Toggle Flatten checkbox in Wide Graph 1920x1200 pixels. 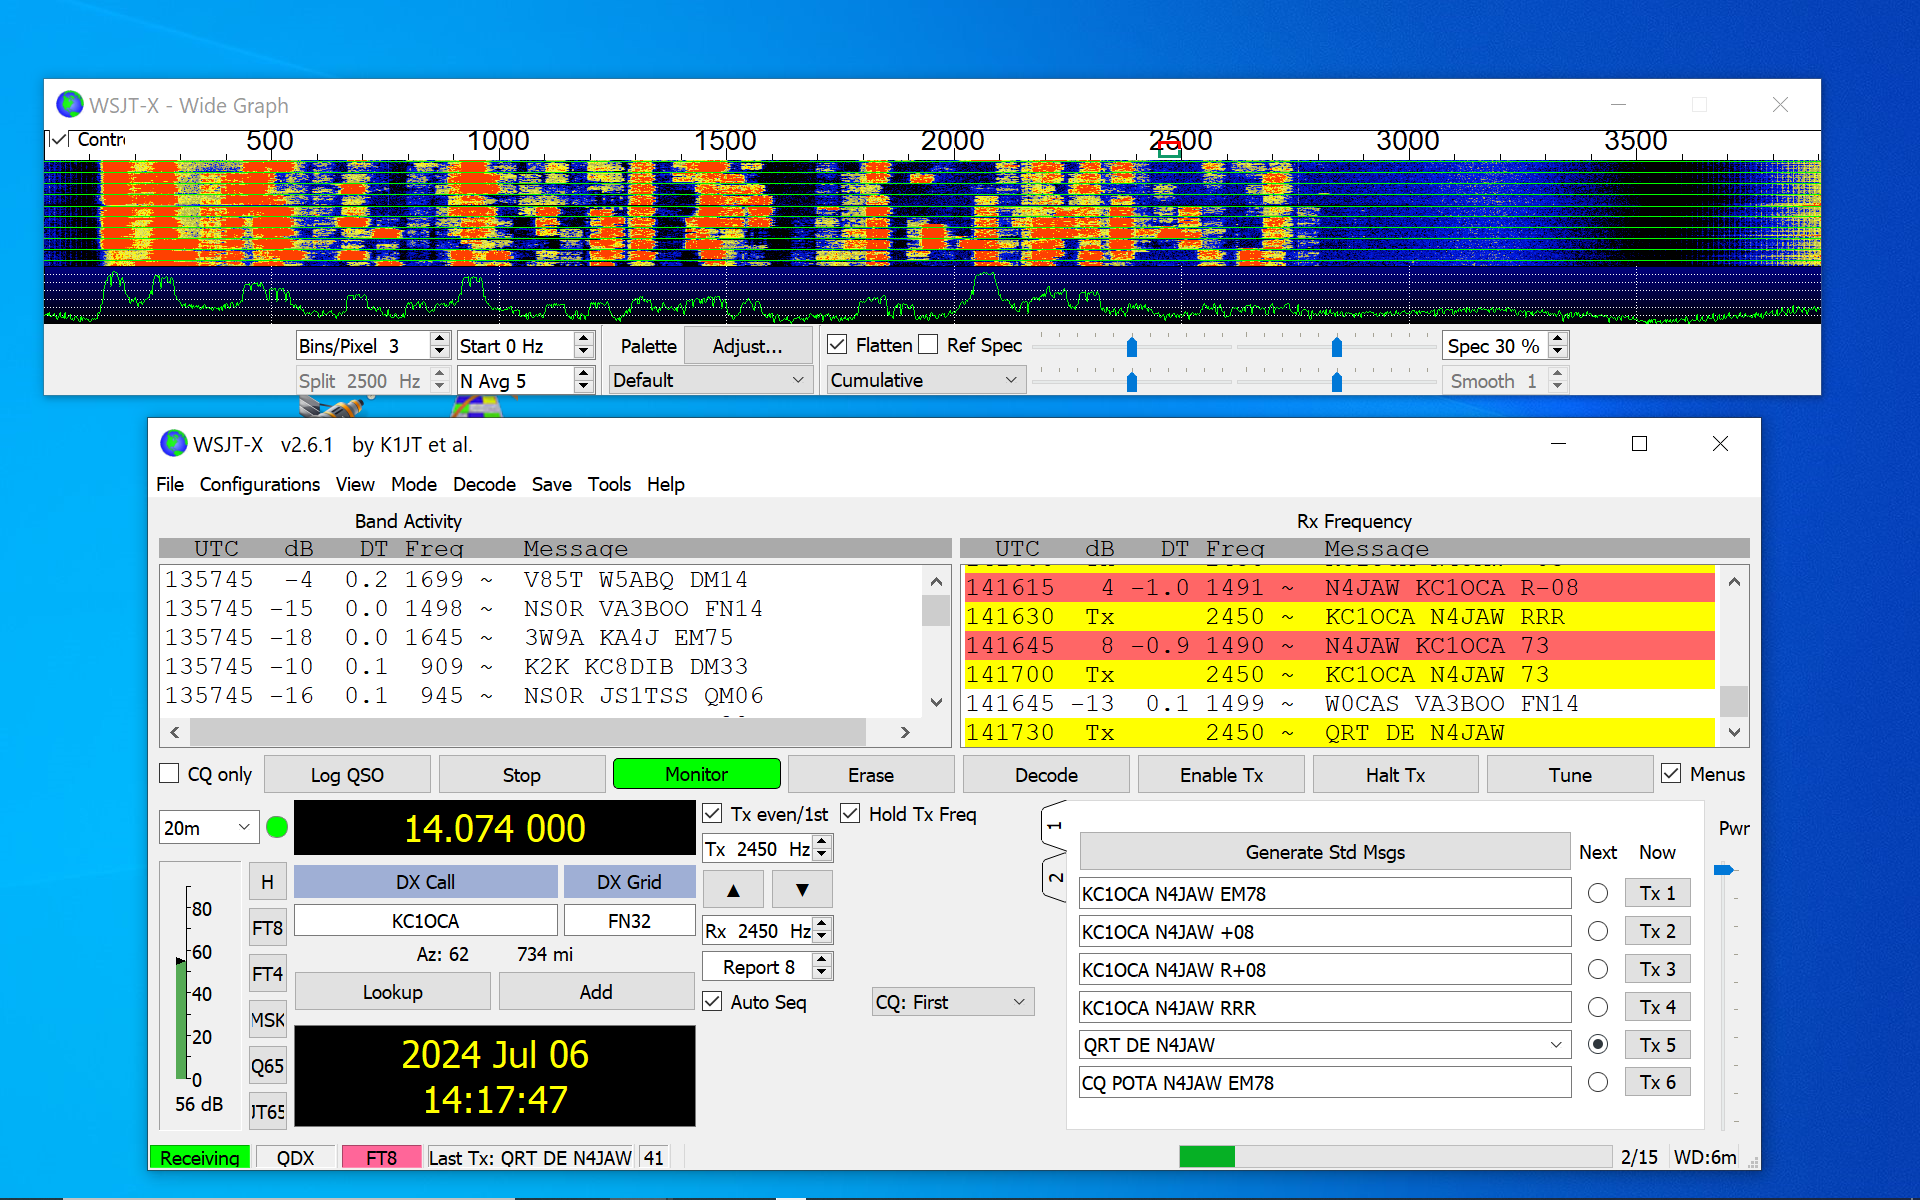[837, 344]
